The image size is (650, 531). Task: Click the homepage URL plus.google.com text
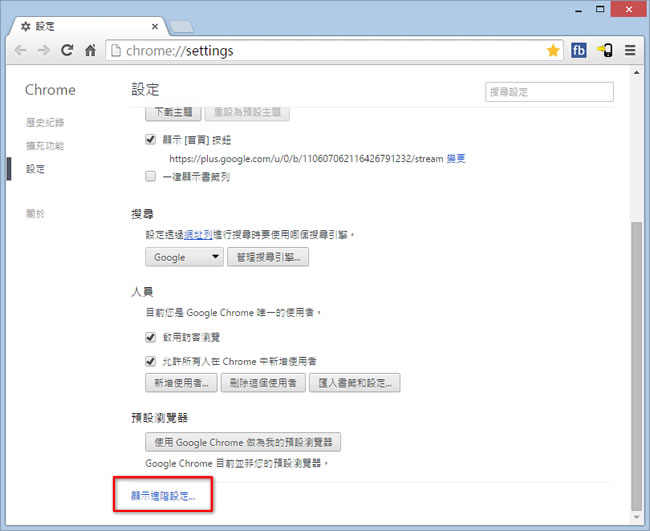[306, 158]
